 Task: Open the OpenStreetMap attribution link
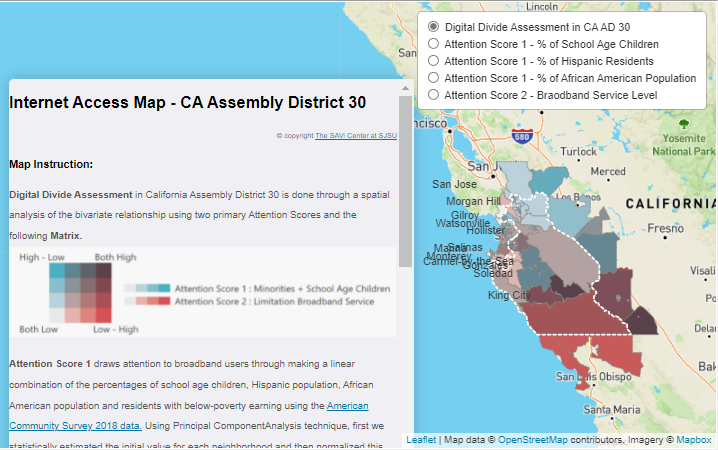pyautogui.click(x=540, y=440)
